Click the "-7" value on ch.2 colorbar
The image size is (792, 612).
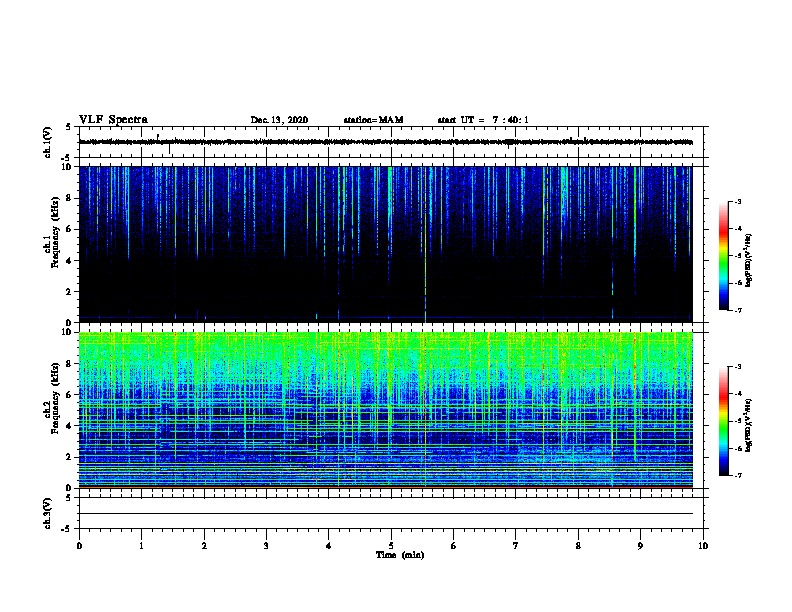pyautogui.click(x=737, y=476)
